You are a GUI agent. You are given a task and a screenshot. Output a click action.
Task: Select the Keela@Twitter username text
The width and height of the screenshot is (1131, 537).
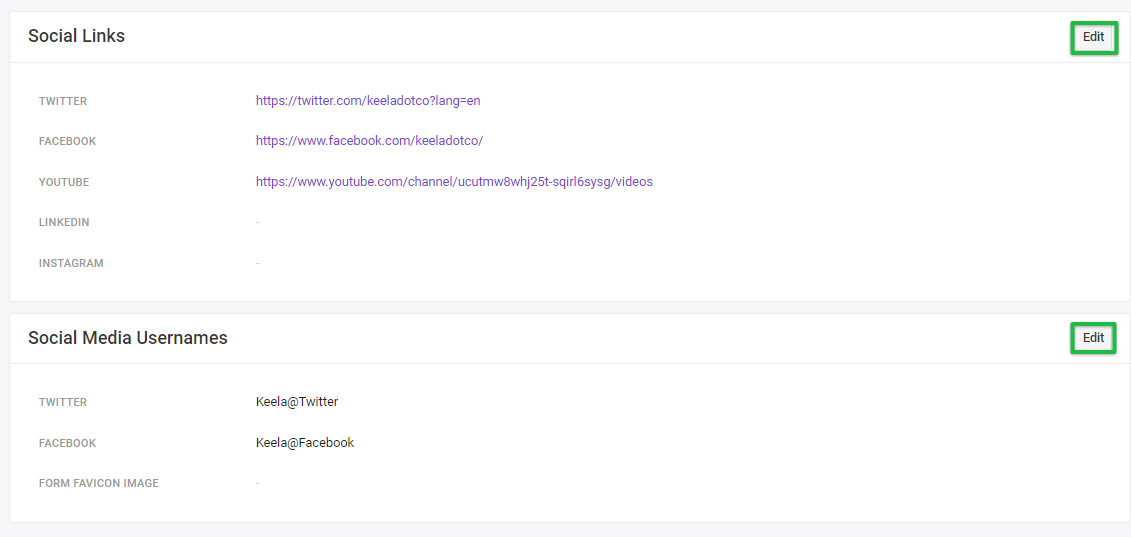[297, 401]
